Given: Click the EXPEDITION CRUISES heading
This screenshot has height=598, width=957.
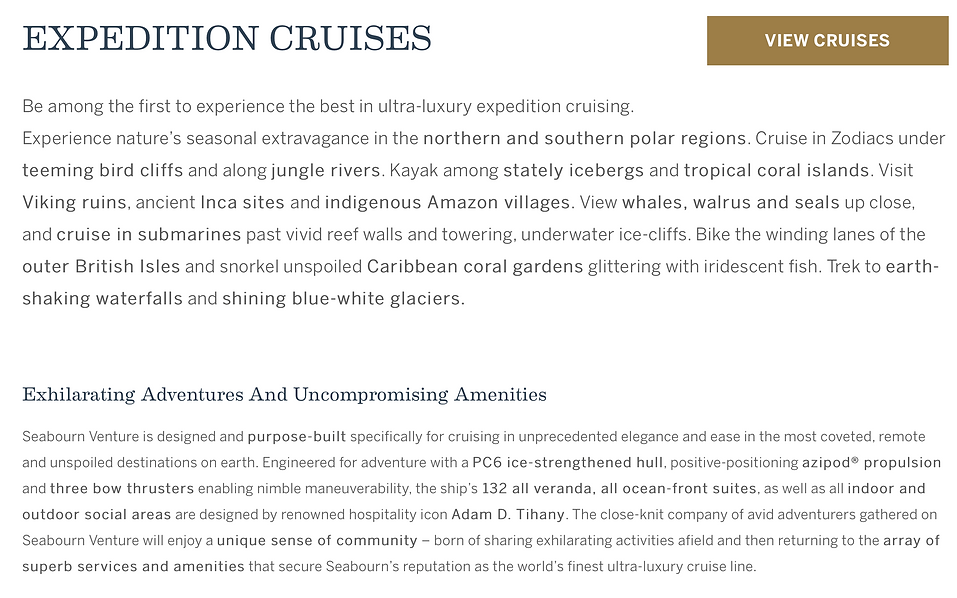Looking at the screenshot, I should [227, 39].
